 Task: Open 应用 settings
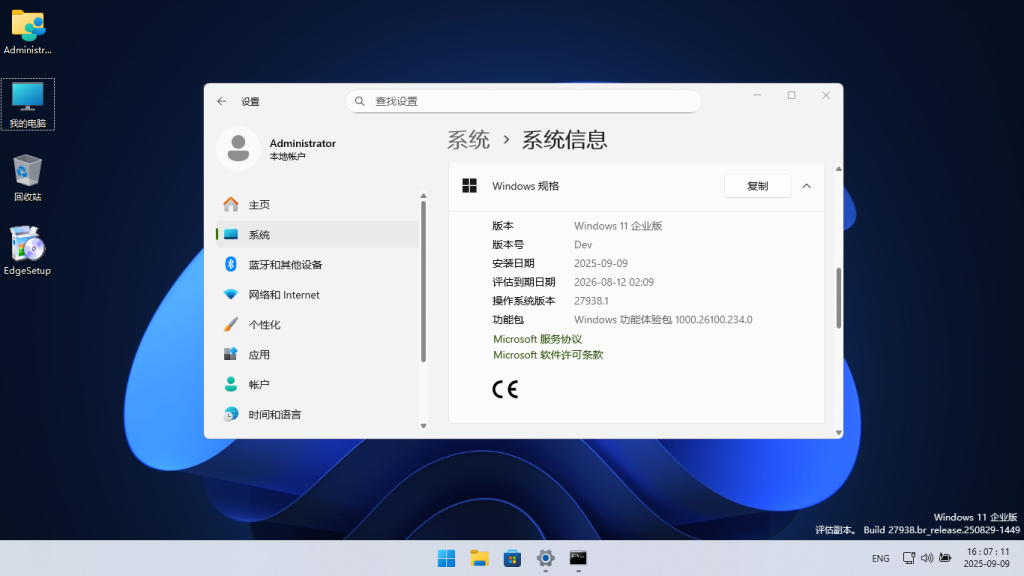(x=317, y=355)
